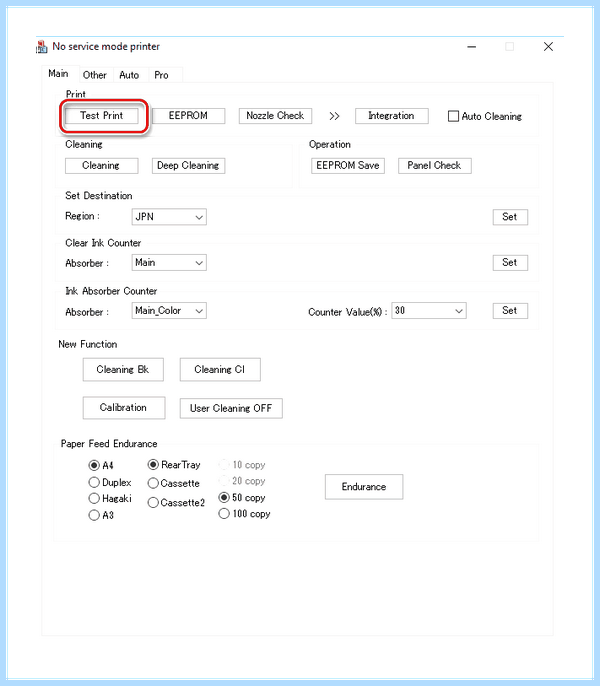The height and width of the screenshot is (686, 600).
Task: Click the Integration button
Action: tap(392, 116)
